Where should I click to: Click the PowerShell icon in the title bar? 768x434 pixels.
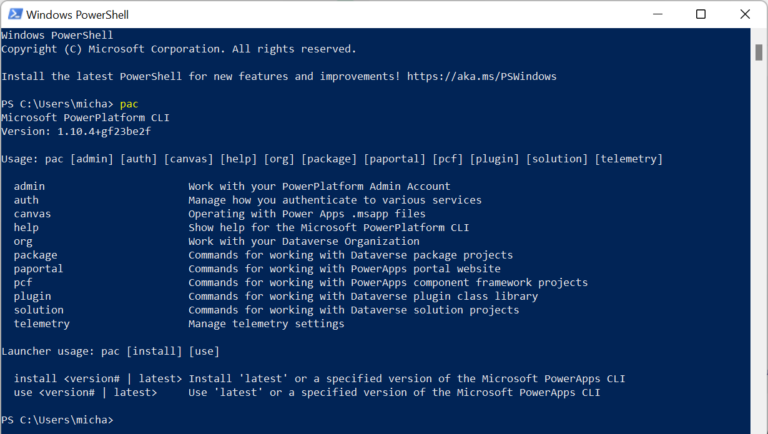[x=12, y=15]
